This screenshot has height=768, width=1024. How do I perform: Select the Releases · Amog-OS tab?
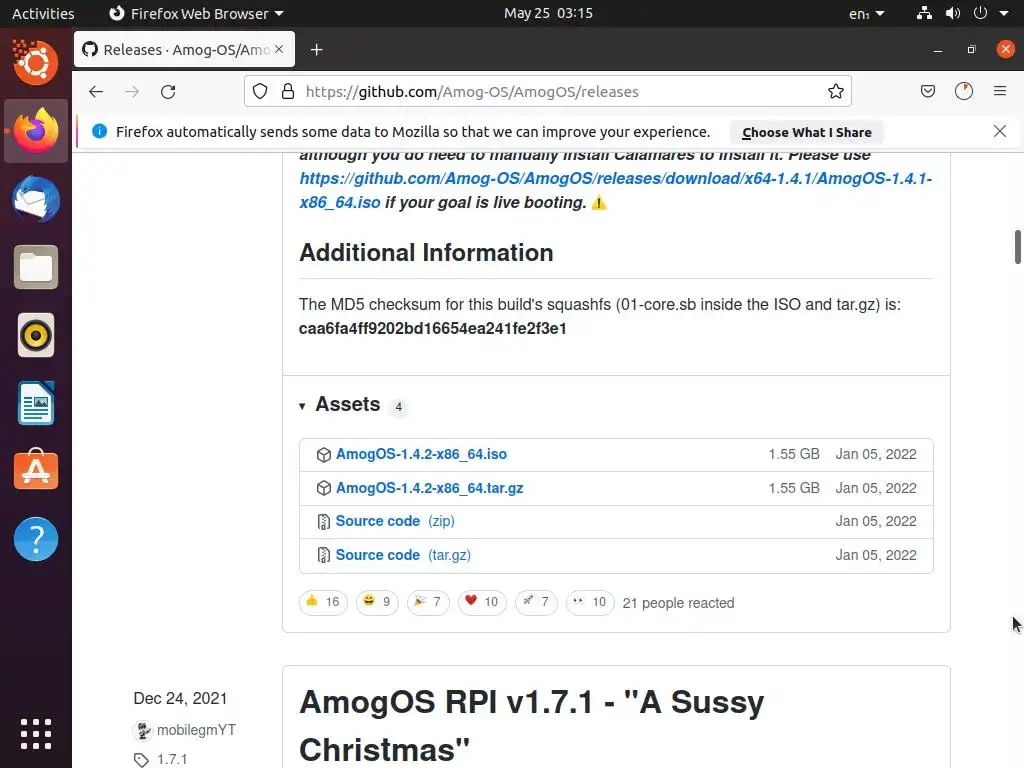coord(185,49)
